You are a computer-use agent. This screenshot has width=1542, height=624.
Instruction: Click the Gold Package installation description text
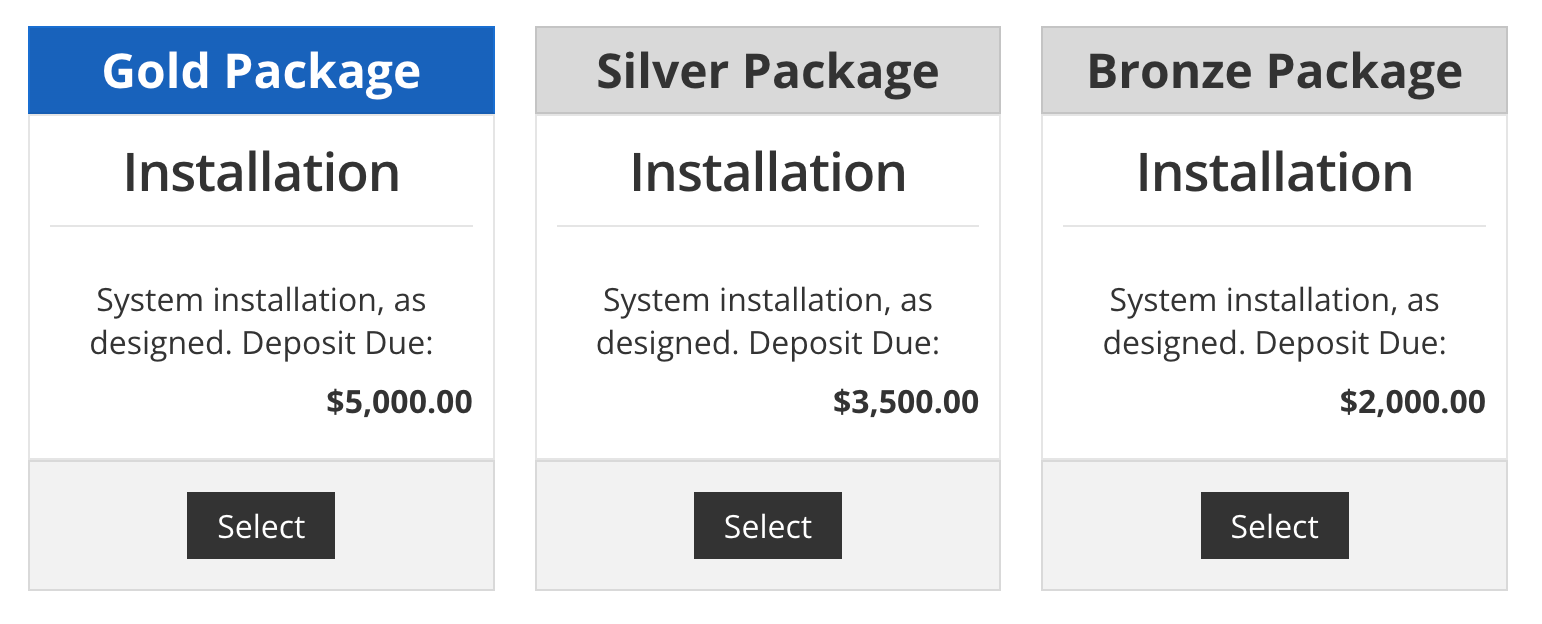261,321
